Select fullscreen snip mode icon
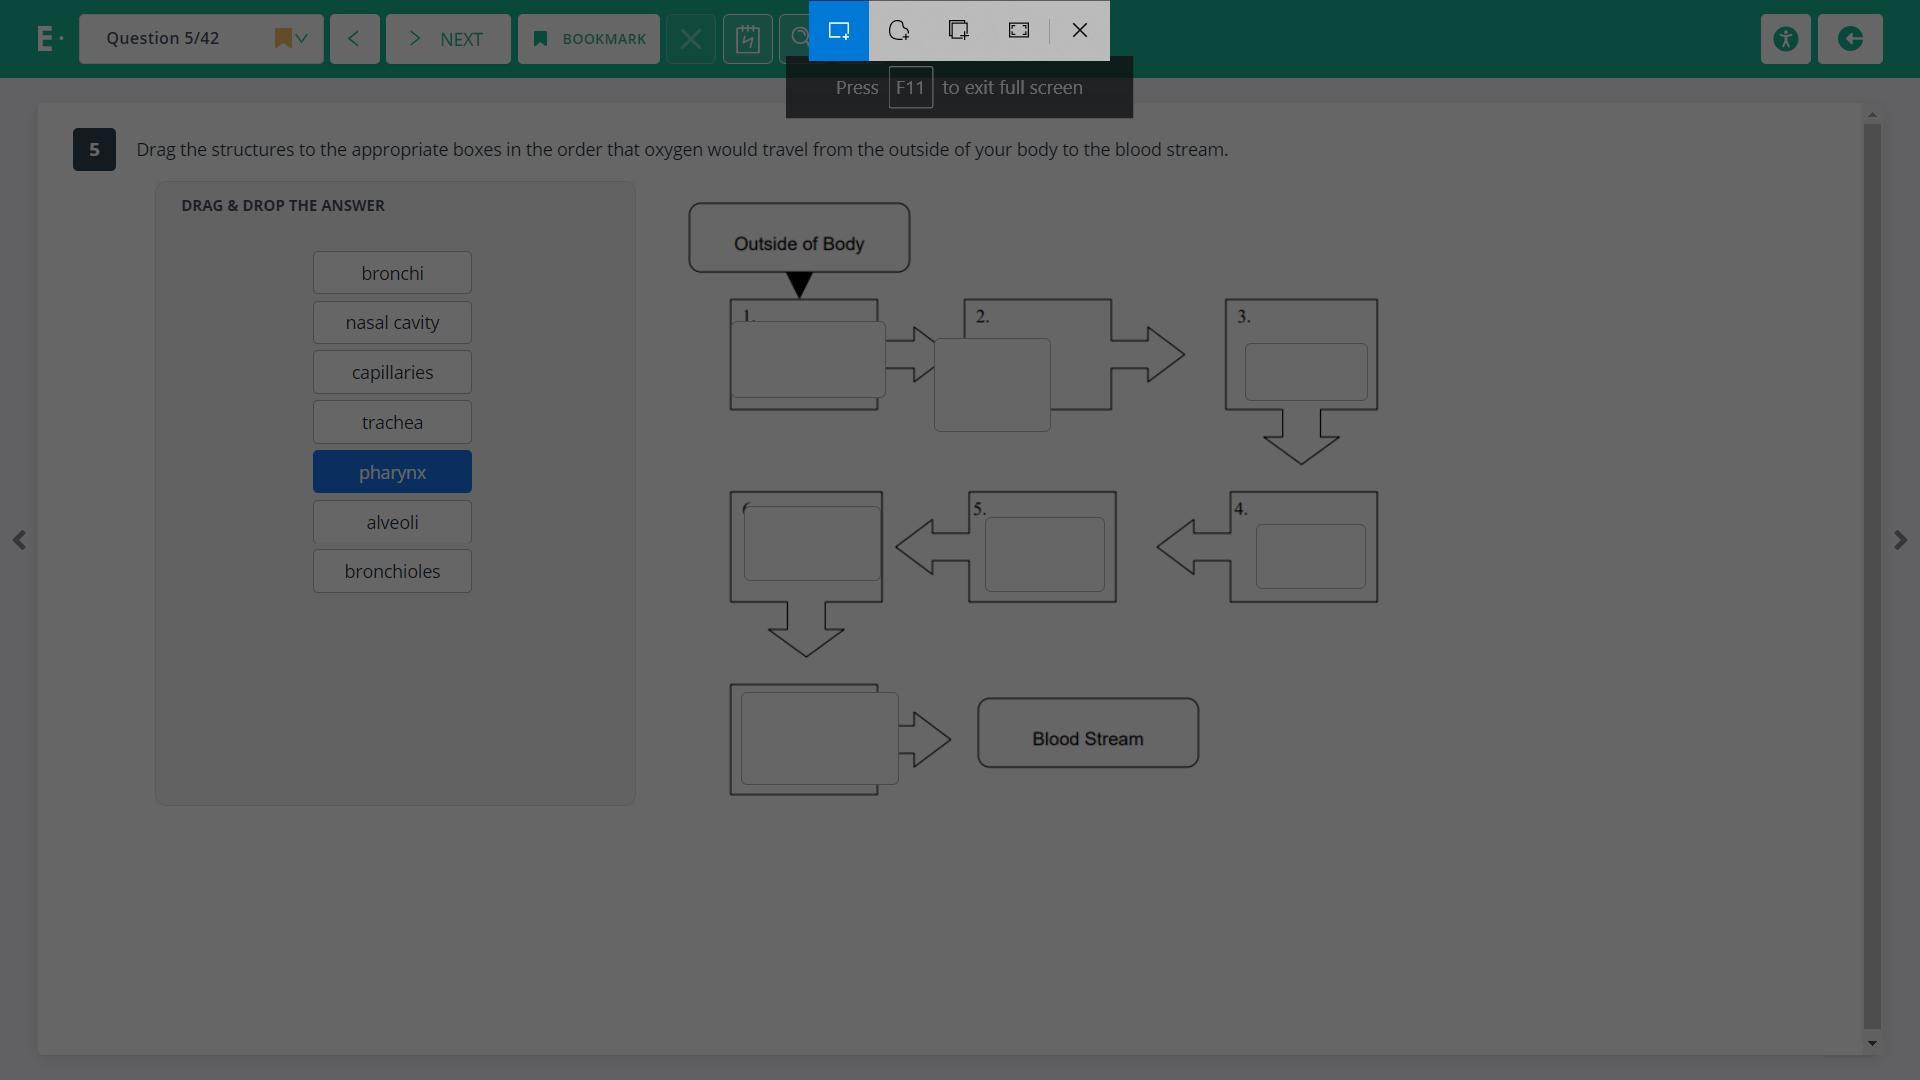 (x=1019, y=31)
